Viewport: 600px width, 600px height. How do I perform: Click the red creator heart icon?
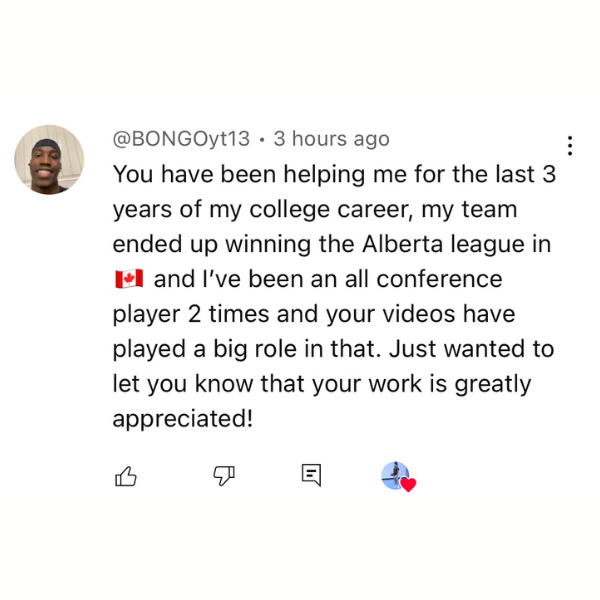pos(408,485)
